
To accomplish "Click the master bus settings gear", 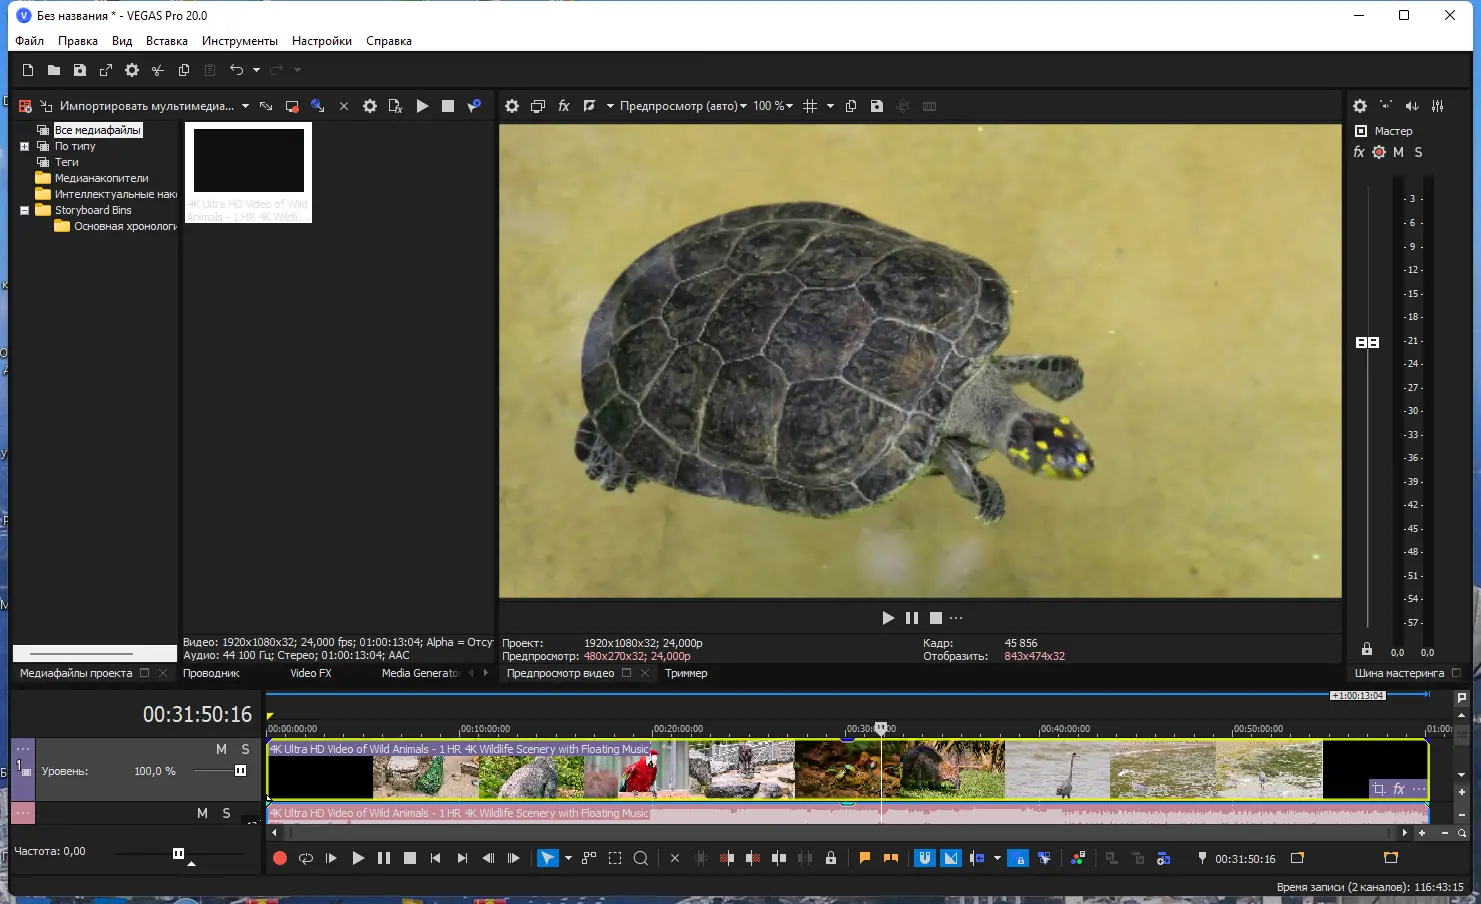I will pos(1360,106).
